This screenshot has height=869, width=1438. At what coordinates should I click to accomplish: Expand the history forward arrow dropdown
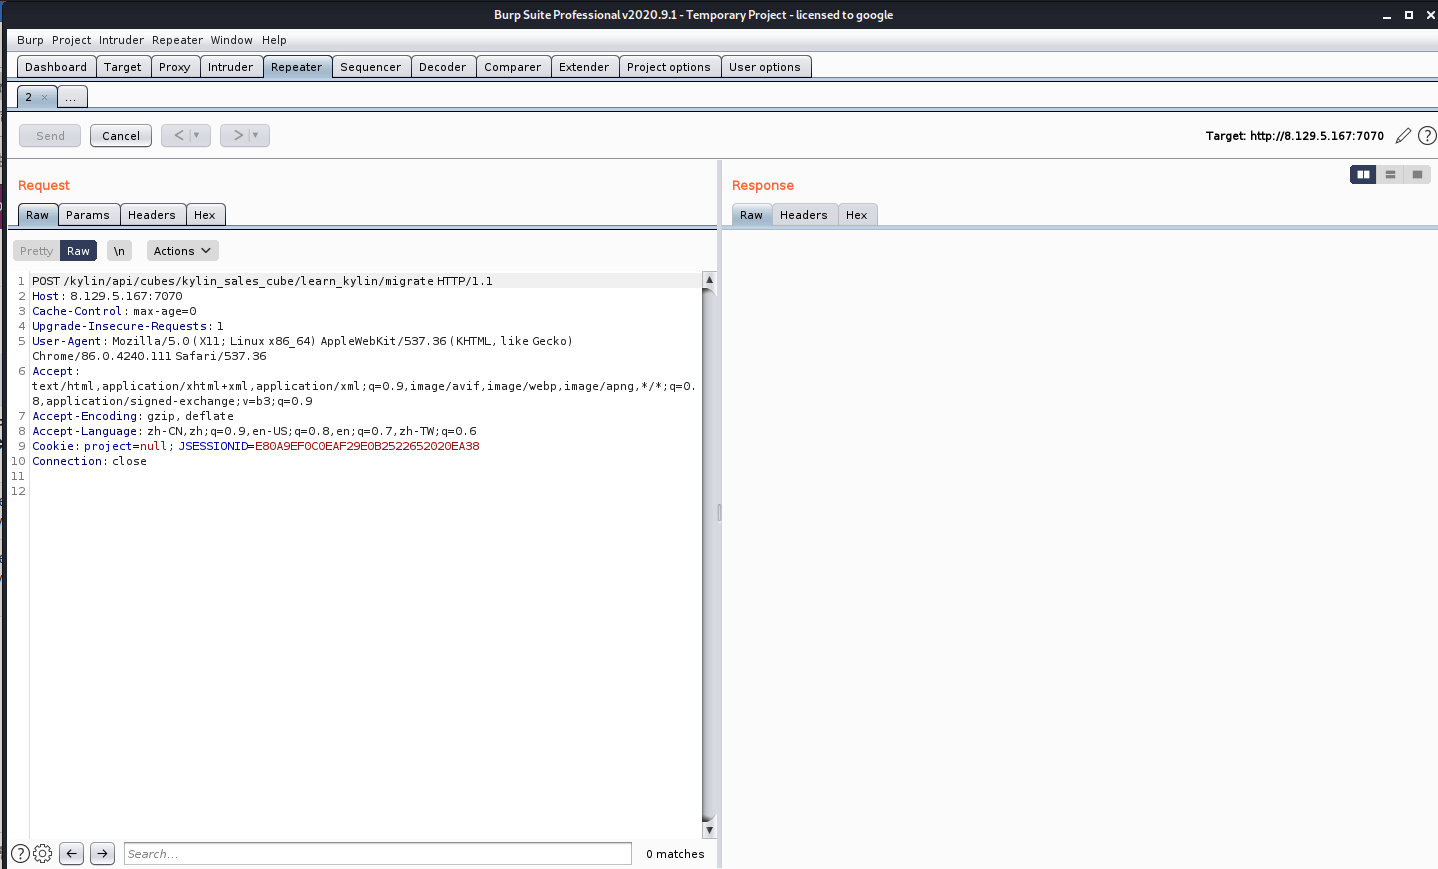coord(256,135)
